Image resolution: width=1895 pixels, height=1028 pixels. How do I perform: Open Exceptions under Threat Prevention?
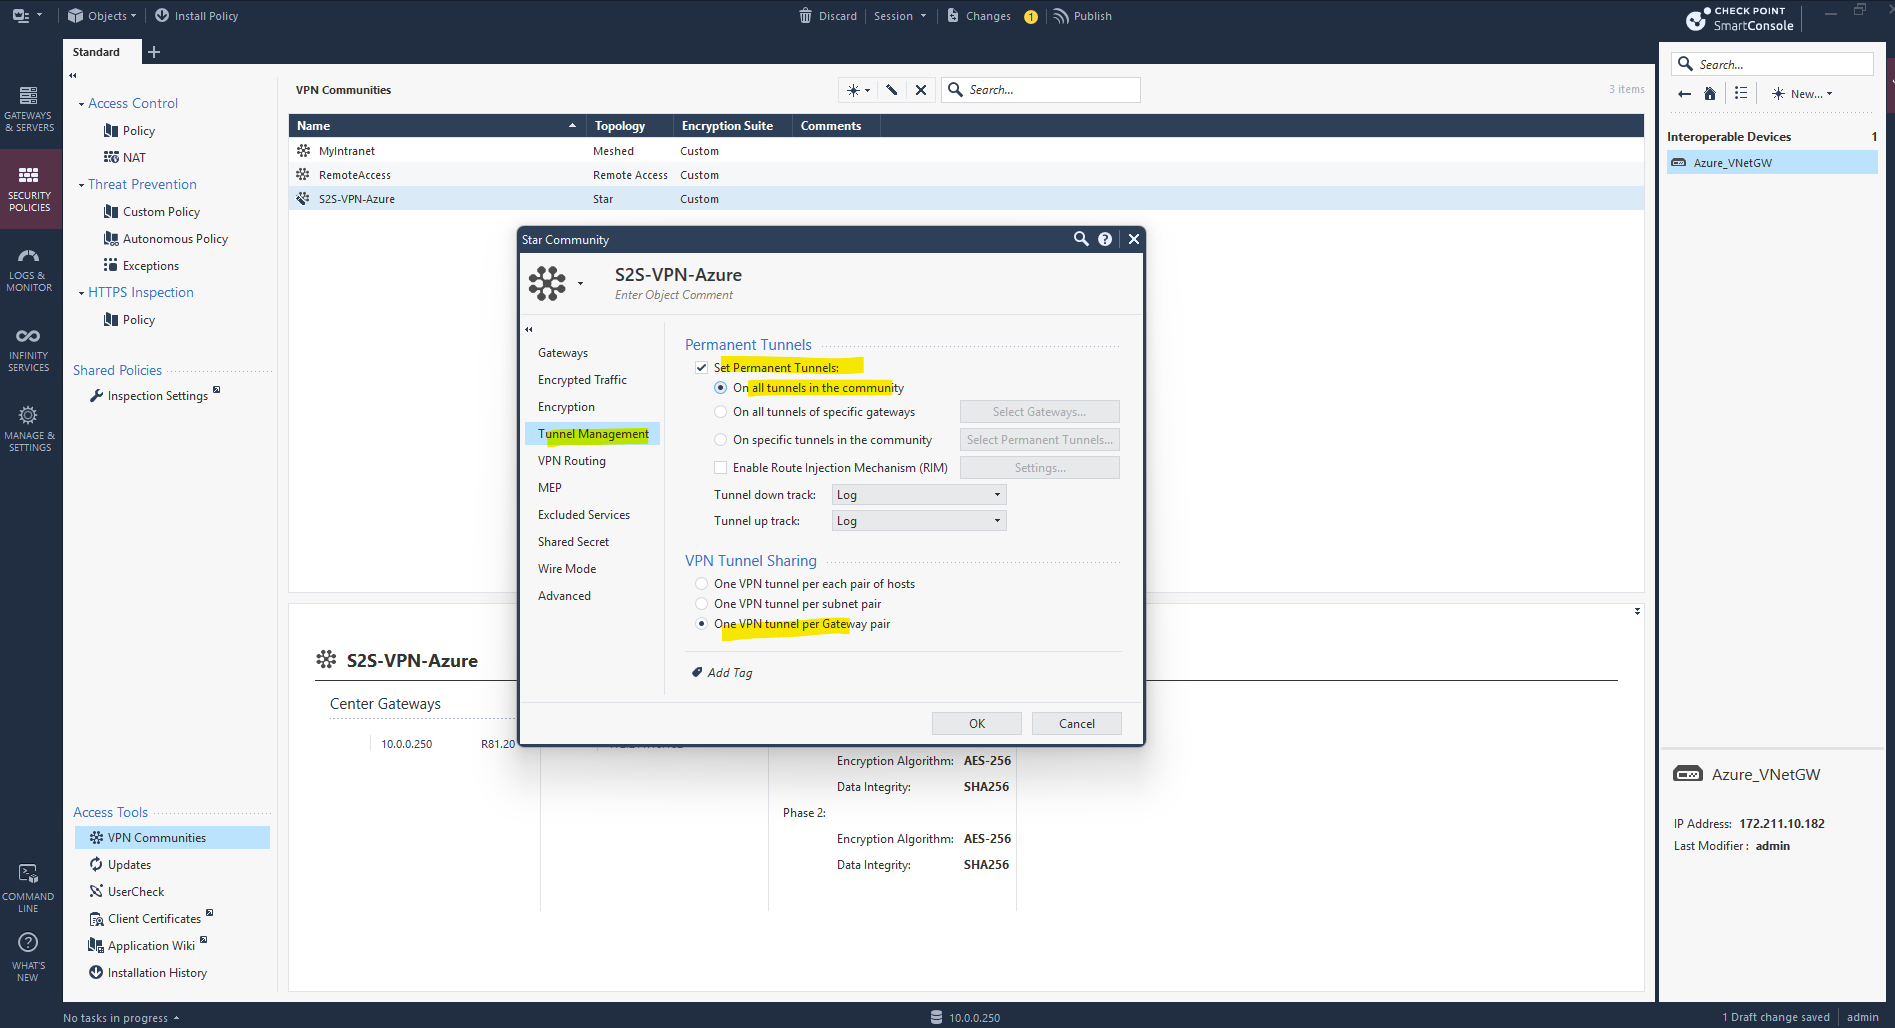click(x=150, y=266)
